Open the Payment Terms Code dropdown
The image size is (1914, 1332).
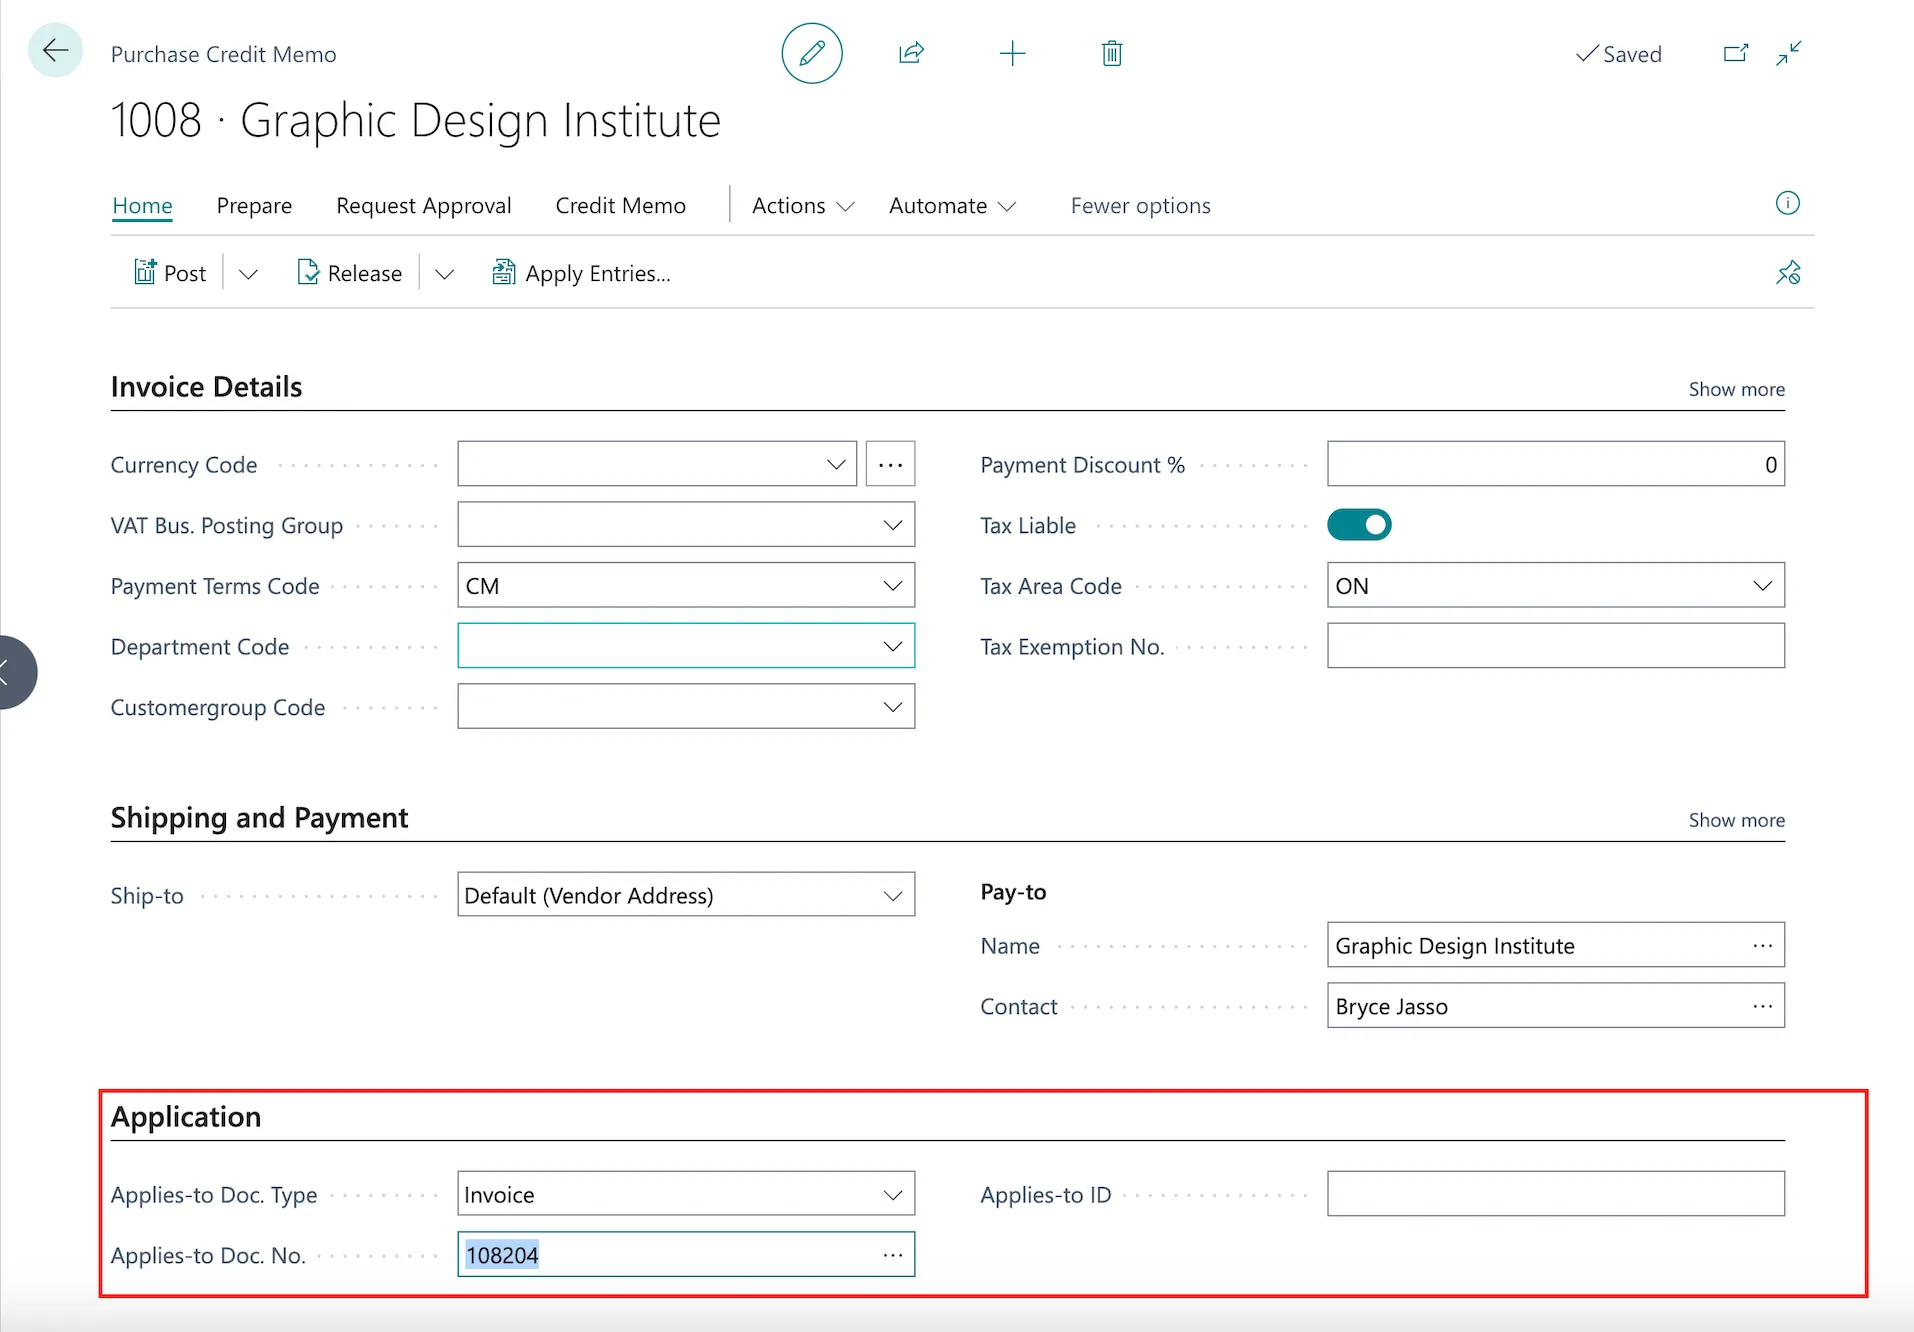[x=892, y=586]
